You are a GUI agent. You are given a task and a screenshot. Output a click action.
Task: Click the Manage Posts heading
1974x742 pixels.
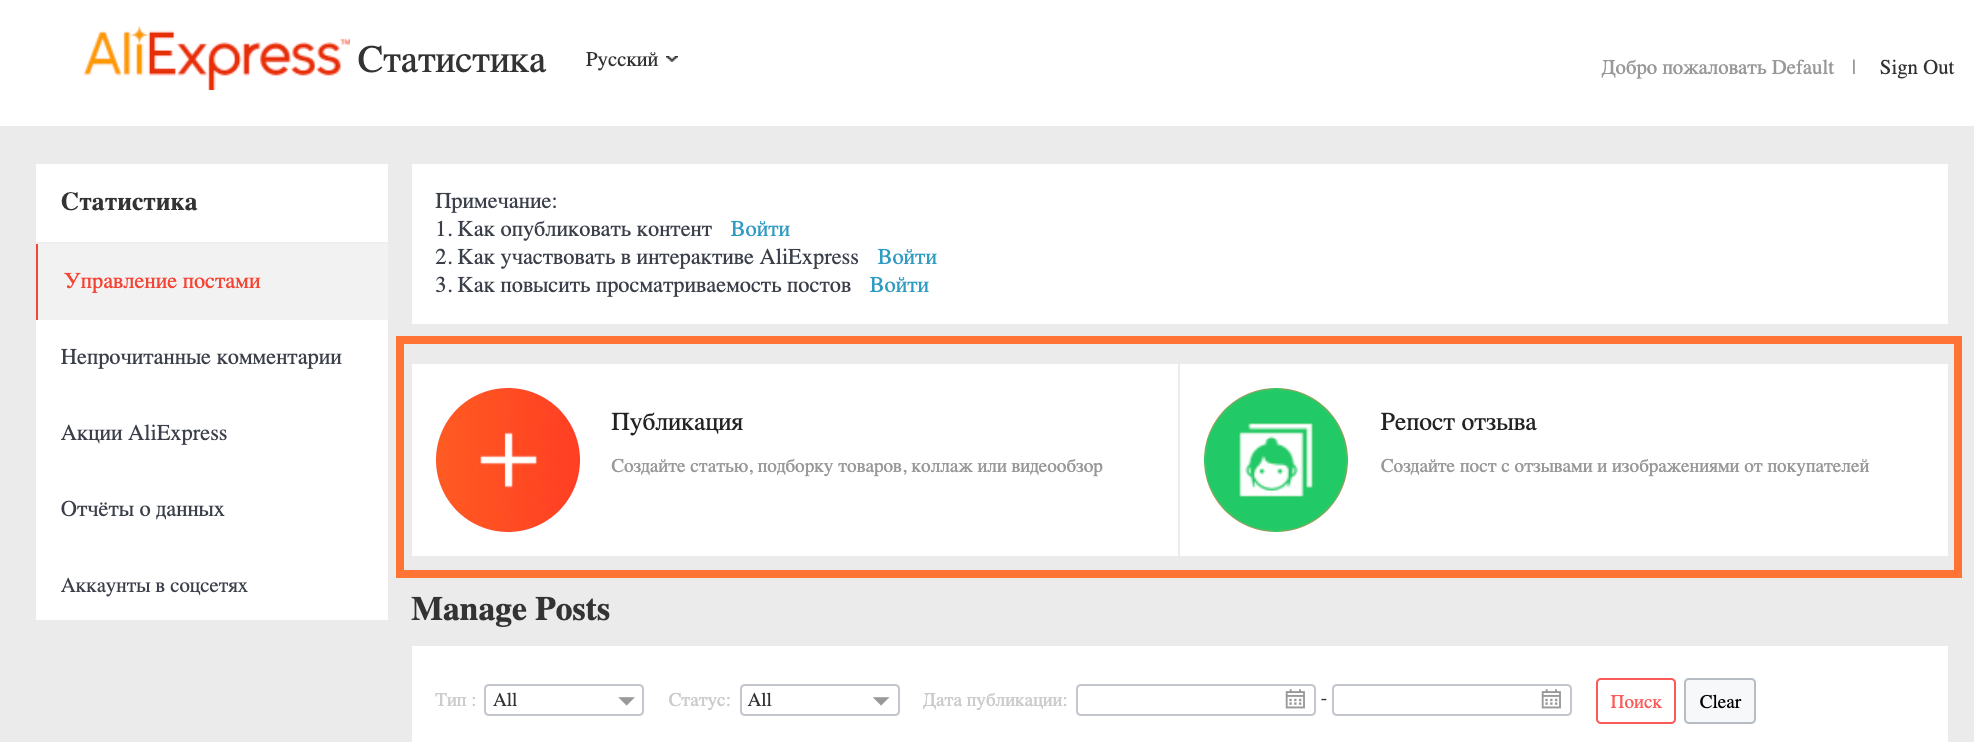pos(510,609)
